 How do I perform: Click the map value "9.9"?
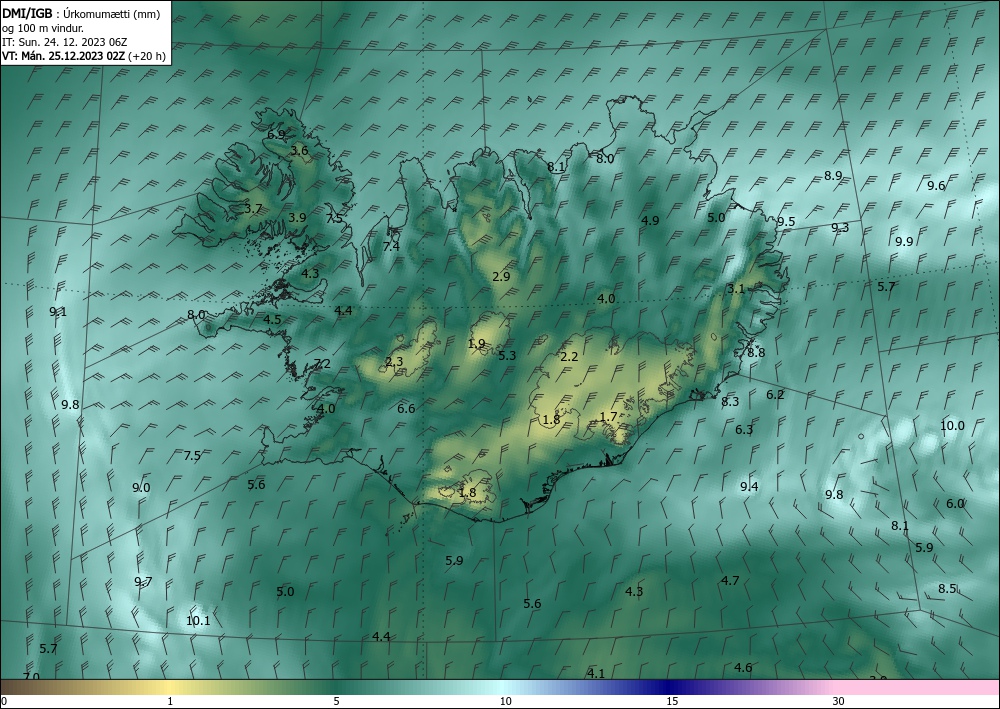904,241
